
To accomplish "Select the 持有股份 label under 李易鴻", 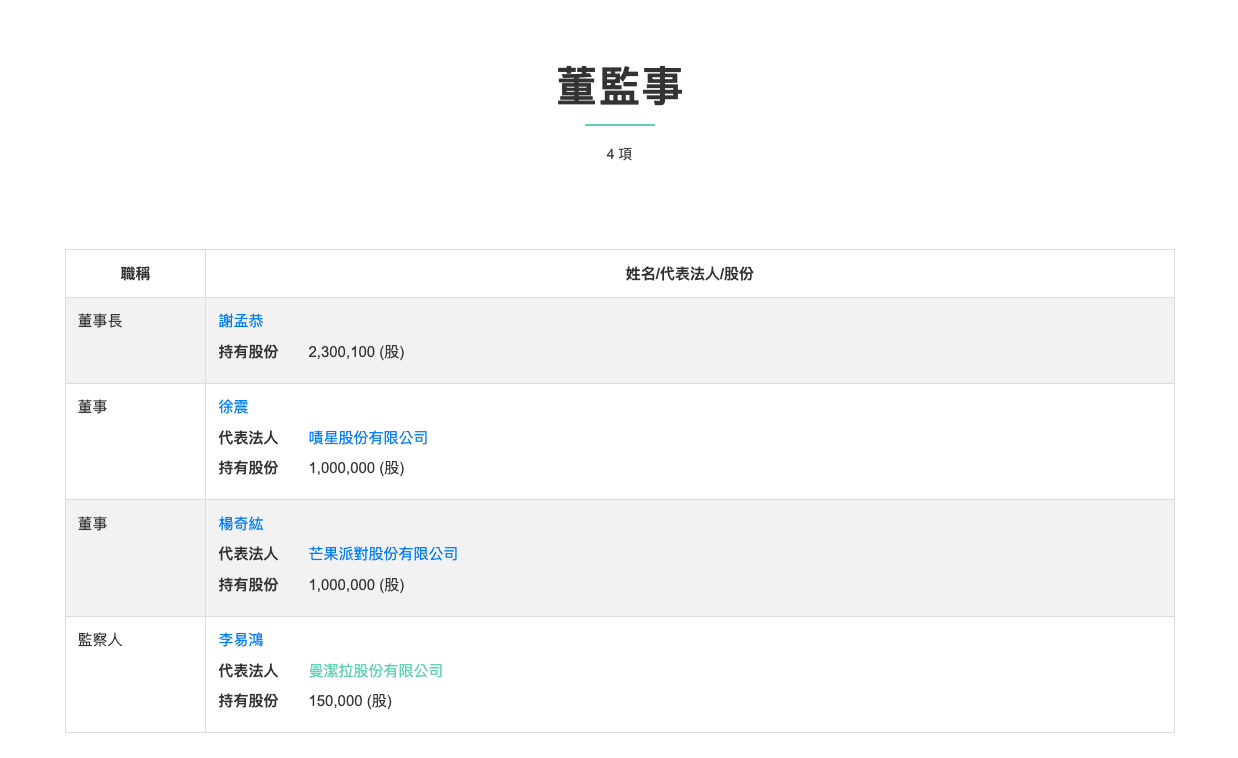I will [x=249, y=701].
